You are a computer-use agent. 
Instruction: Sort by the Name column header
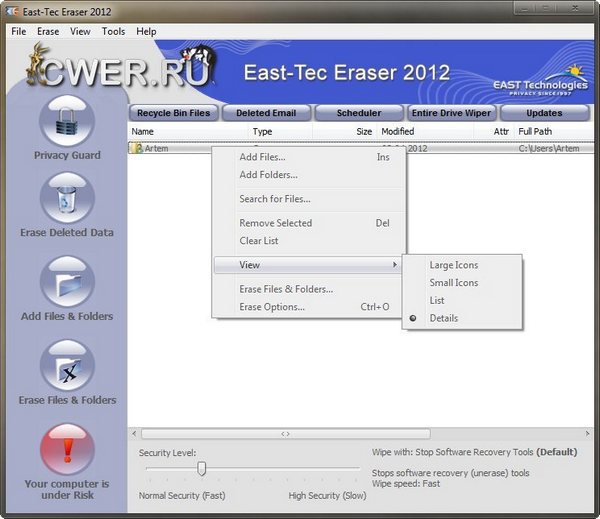point(189,131)
